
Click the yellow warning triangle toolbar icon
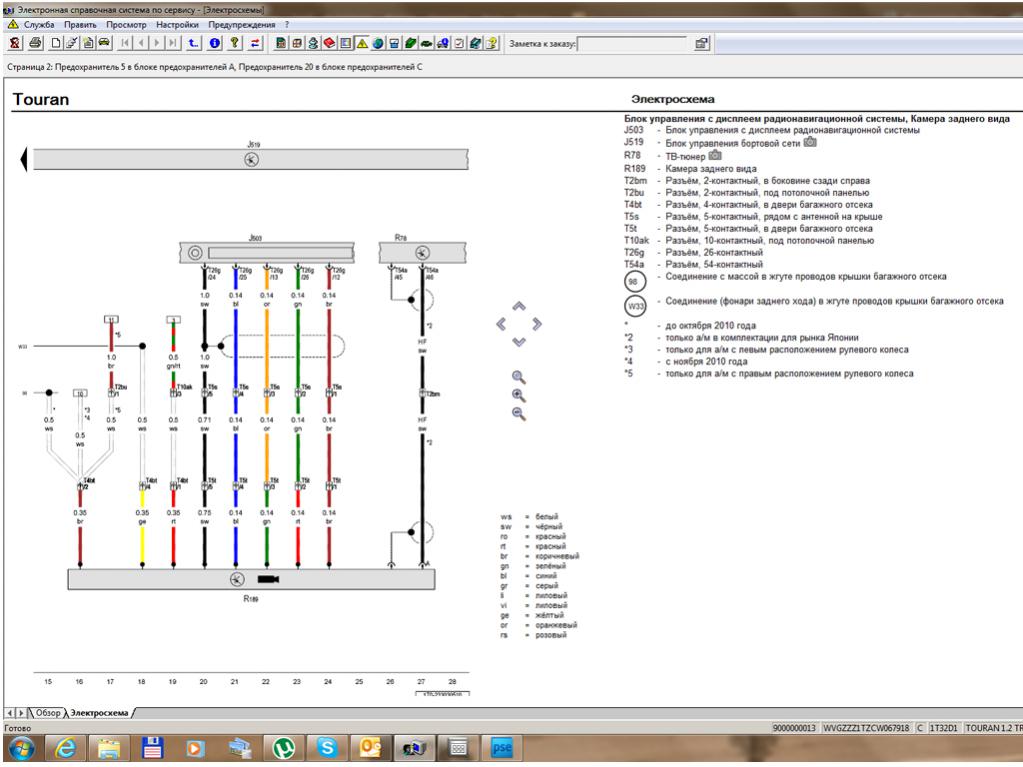tap(361, 43)
